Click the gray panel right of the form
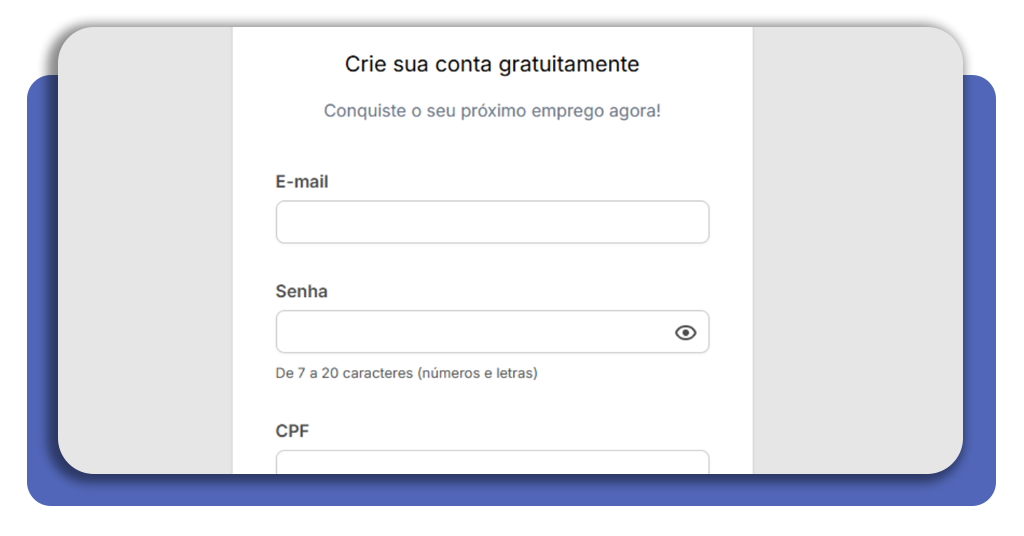 point(855,250)
